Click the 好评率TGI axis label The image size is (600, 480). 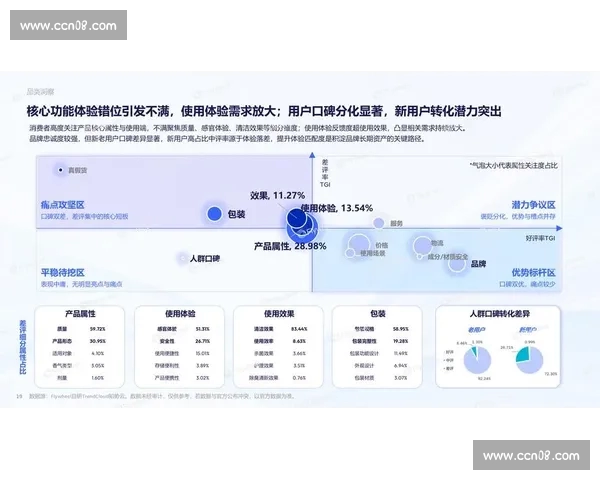540,238
